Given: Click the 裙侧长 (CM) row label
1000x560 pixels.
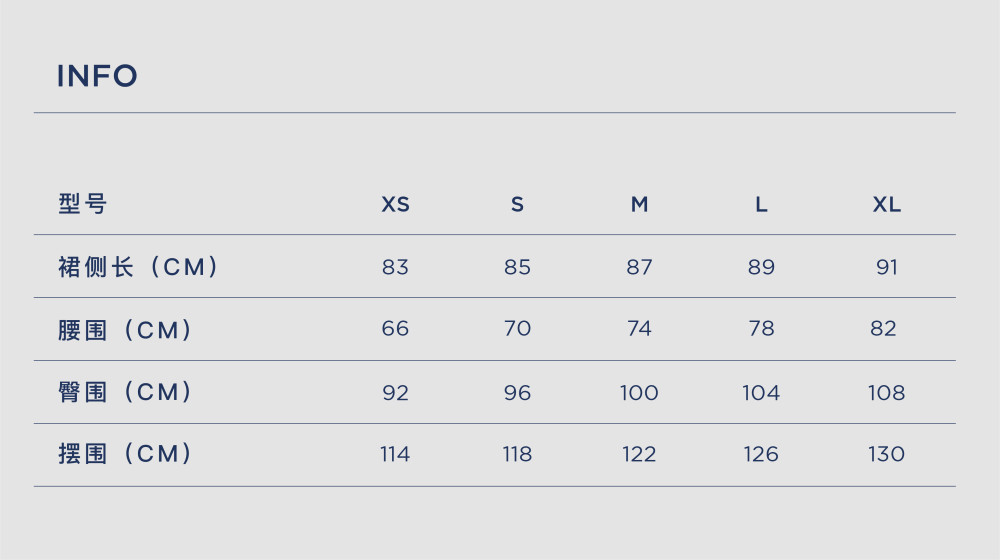Looking at the screenshot, I should click(138, 267).
